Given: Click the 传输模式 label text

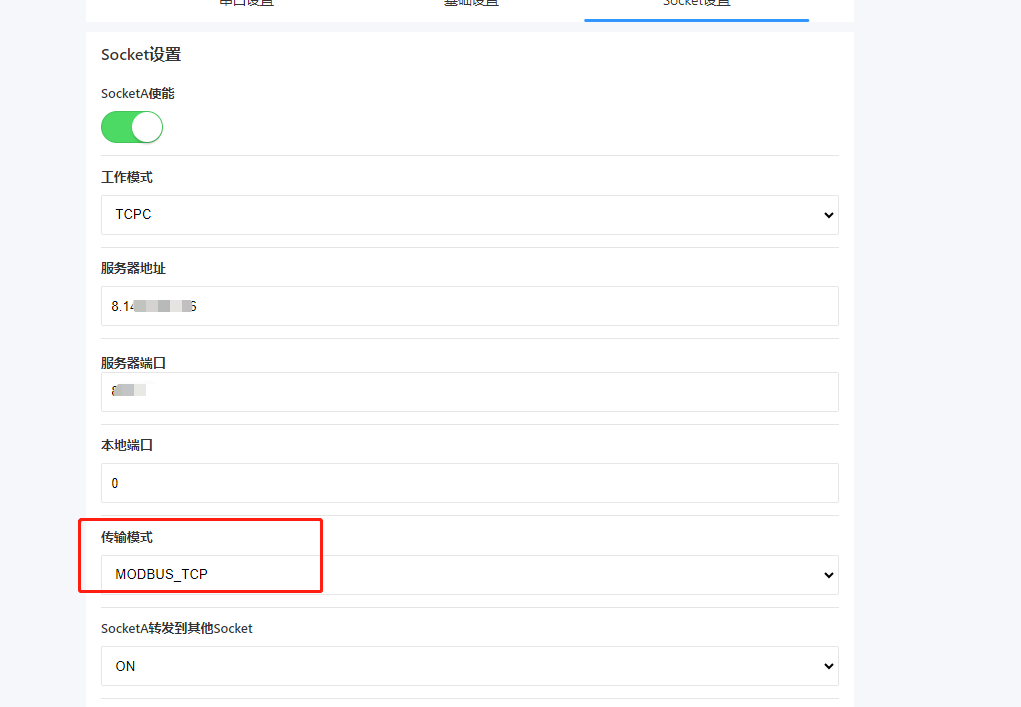Looking at the screenshot, I should [127, 537].
